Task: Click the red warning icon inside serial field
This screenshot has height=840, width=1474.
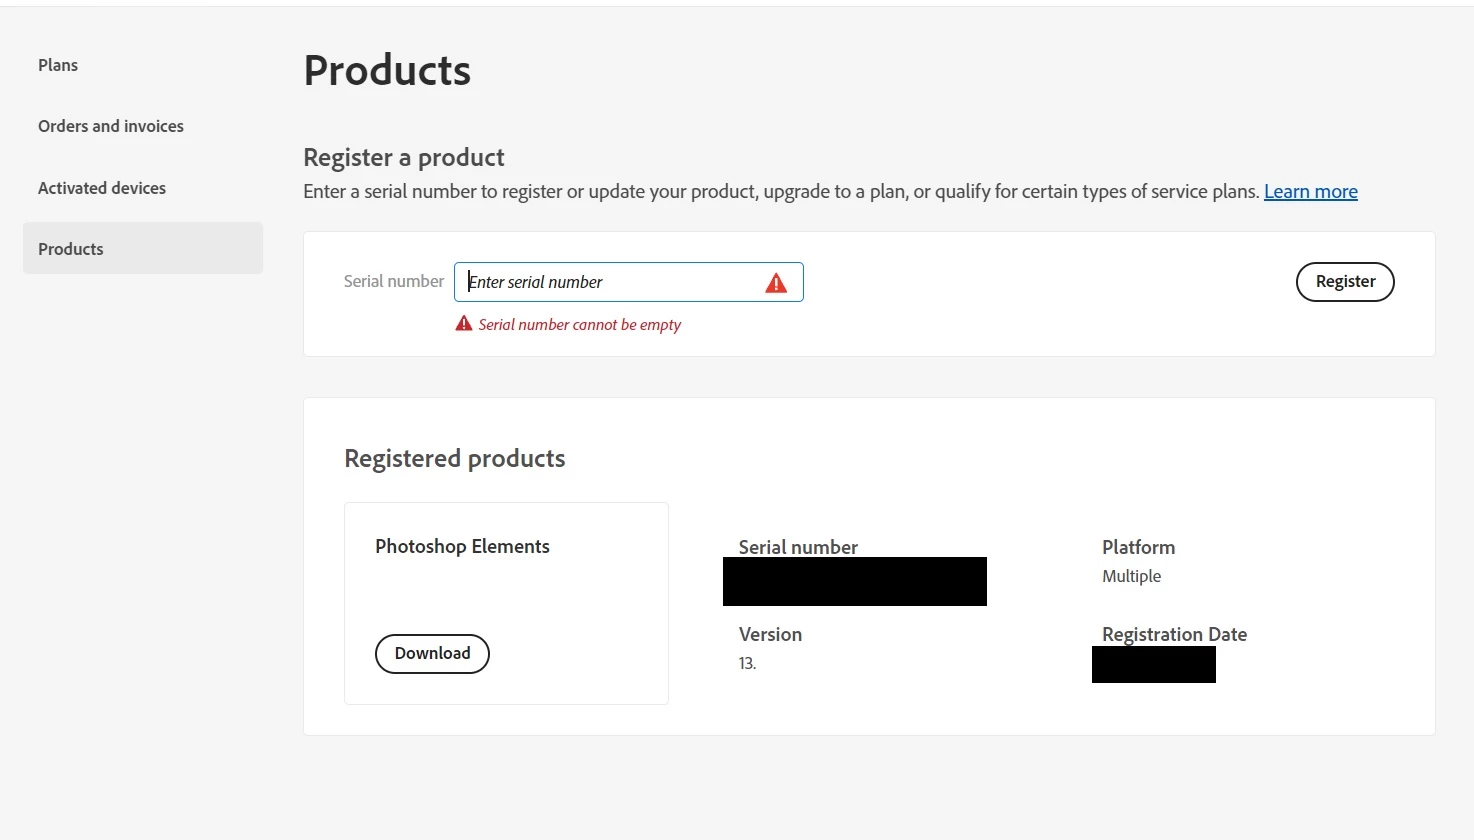Action: 776,283
